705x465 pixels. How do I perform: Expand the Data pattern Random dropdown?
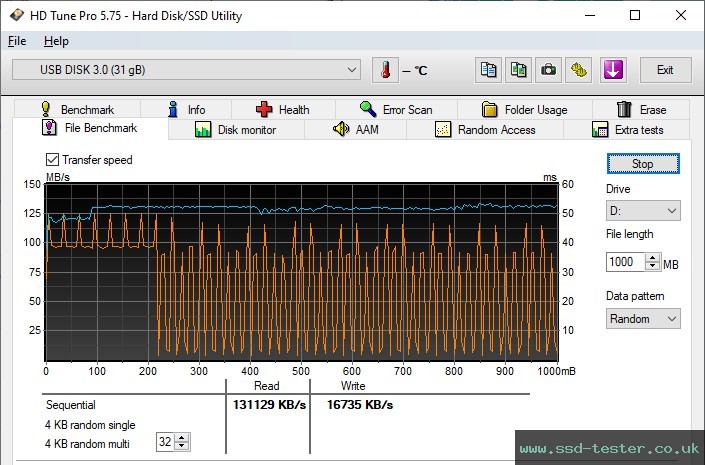pos(643,318)
